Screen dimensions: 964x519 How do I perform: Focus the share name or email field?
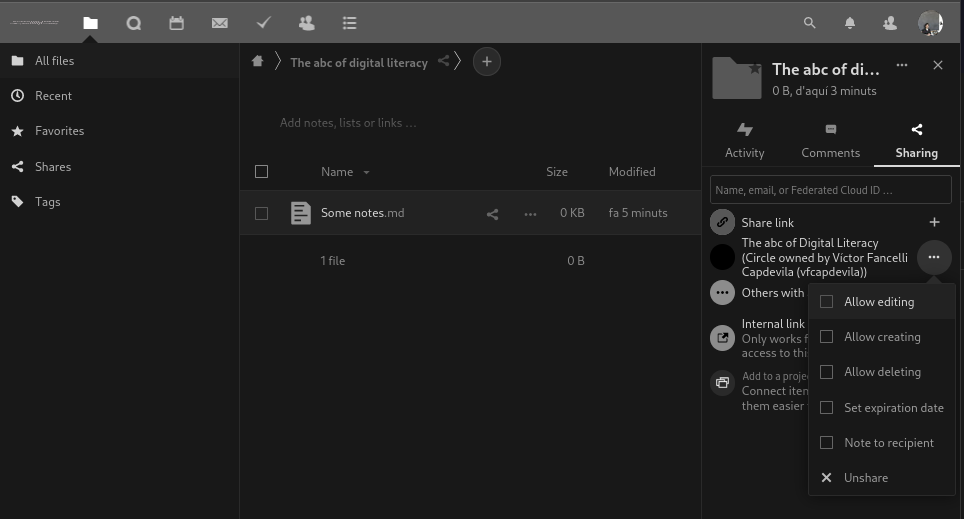click(830, 189)
